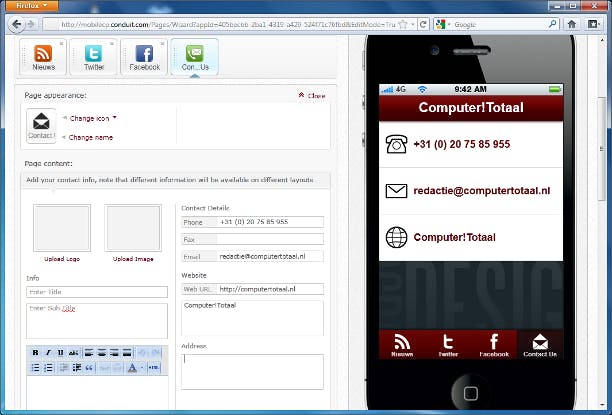Remove the Facebook tab via its x
The height and width of the screenshot is (415, 612).
click(162, 44)
